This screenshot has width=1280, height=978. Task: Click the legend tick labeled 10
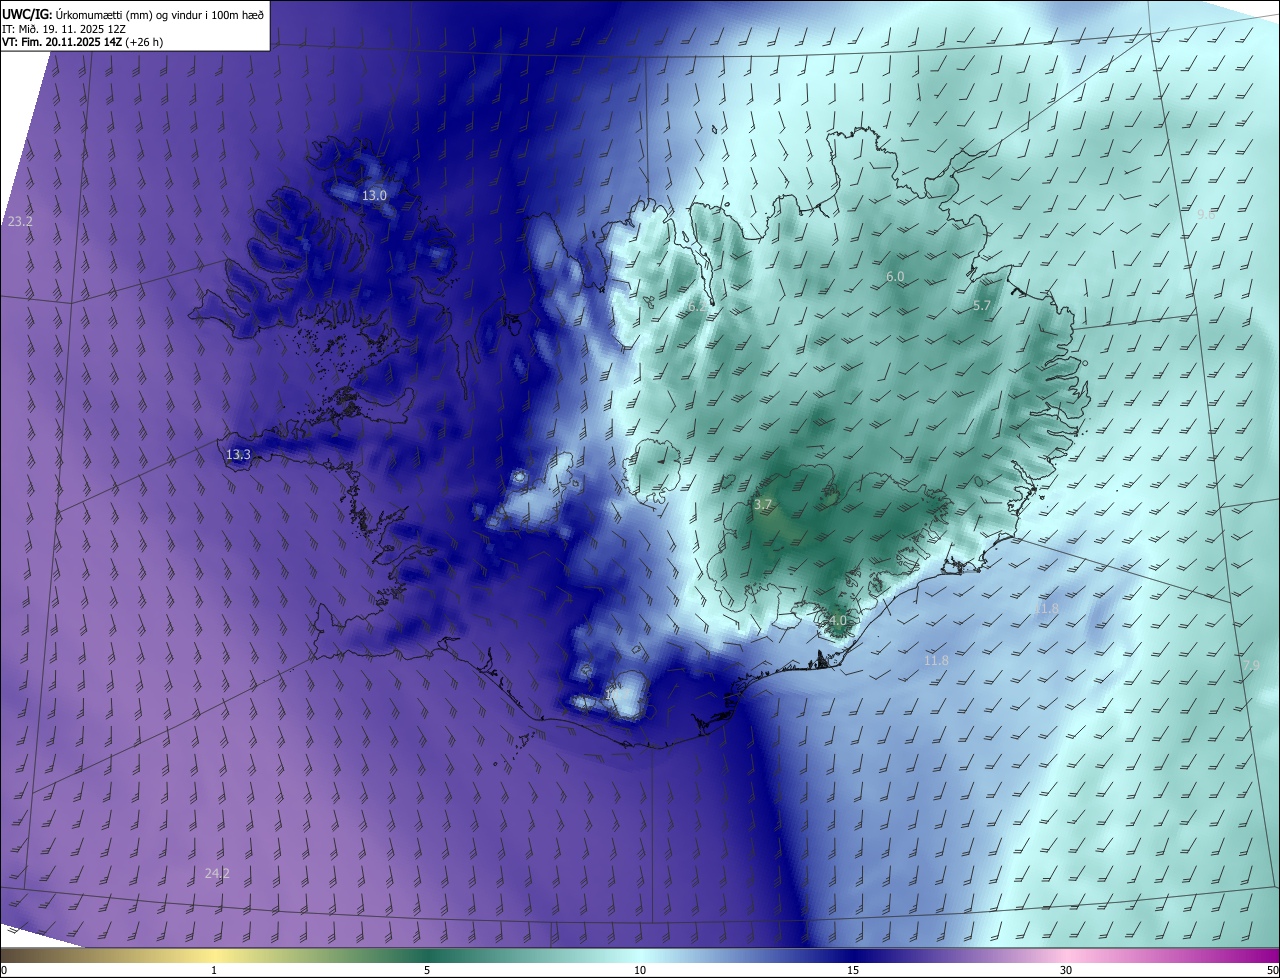pos(640,970)
